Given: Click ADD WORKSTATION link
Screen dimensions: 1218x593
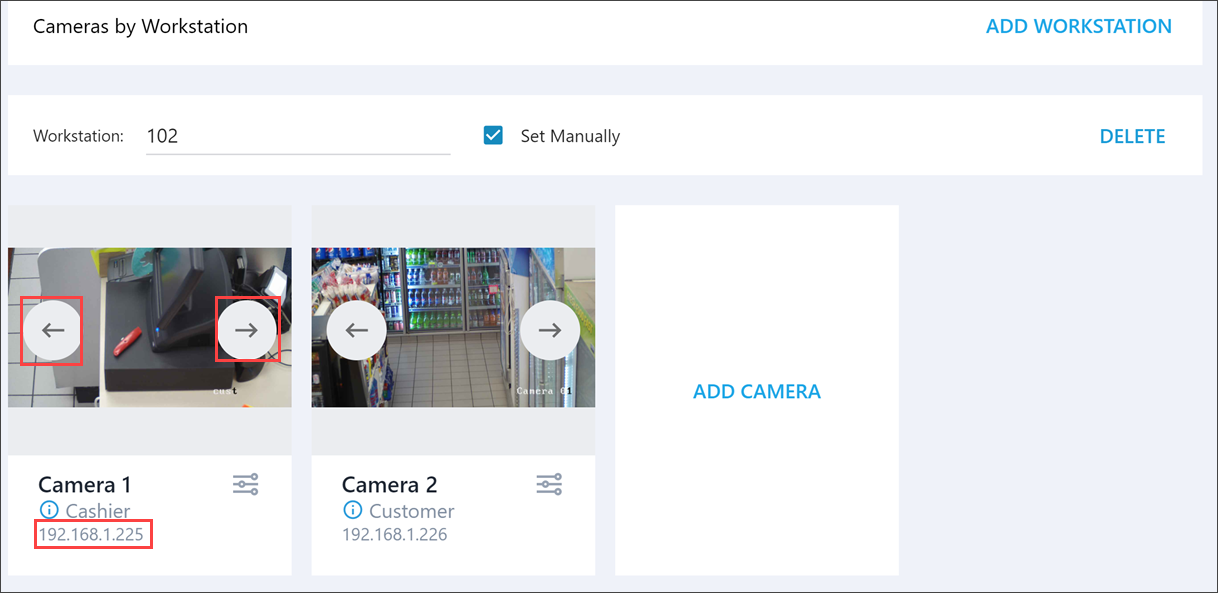Looking at the screenshot, I should tap(1078, 27).
